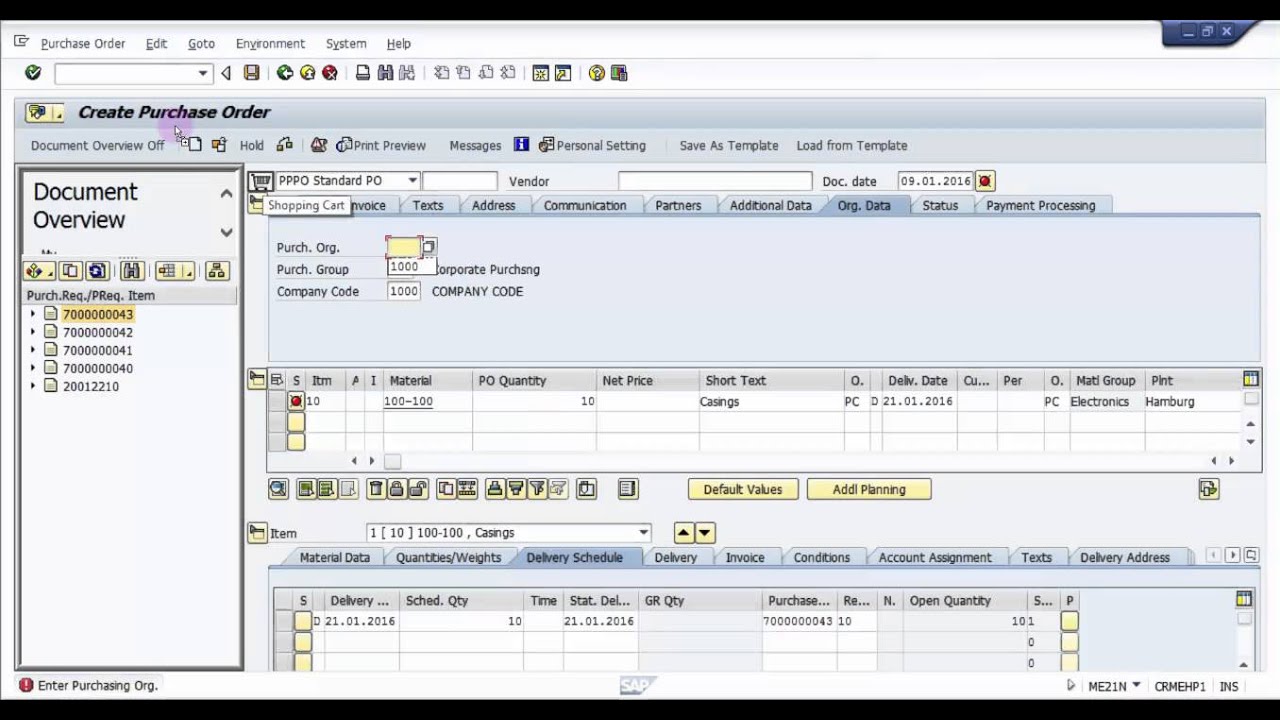Click the hierarchy icon in Document Overview toolbar
1280x720 pixels.
click(x=217, y=271)
